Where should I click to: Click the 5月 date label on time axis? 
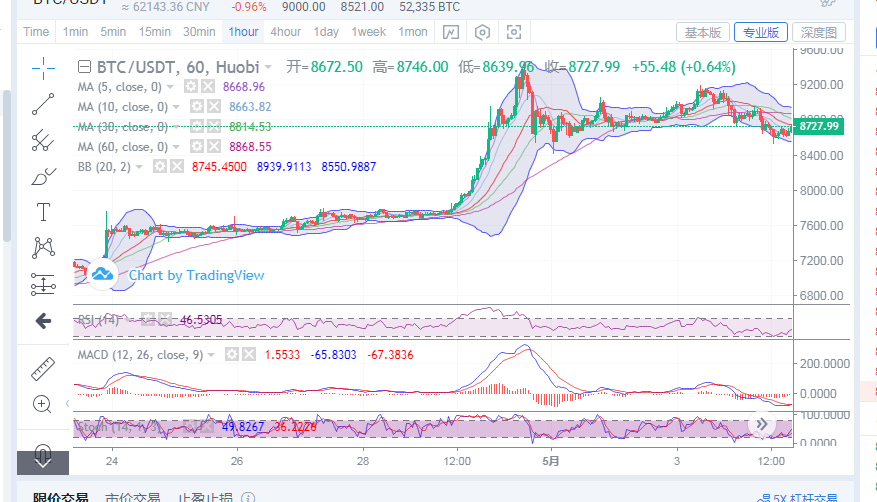coord(551,461)
